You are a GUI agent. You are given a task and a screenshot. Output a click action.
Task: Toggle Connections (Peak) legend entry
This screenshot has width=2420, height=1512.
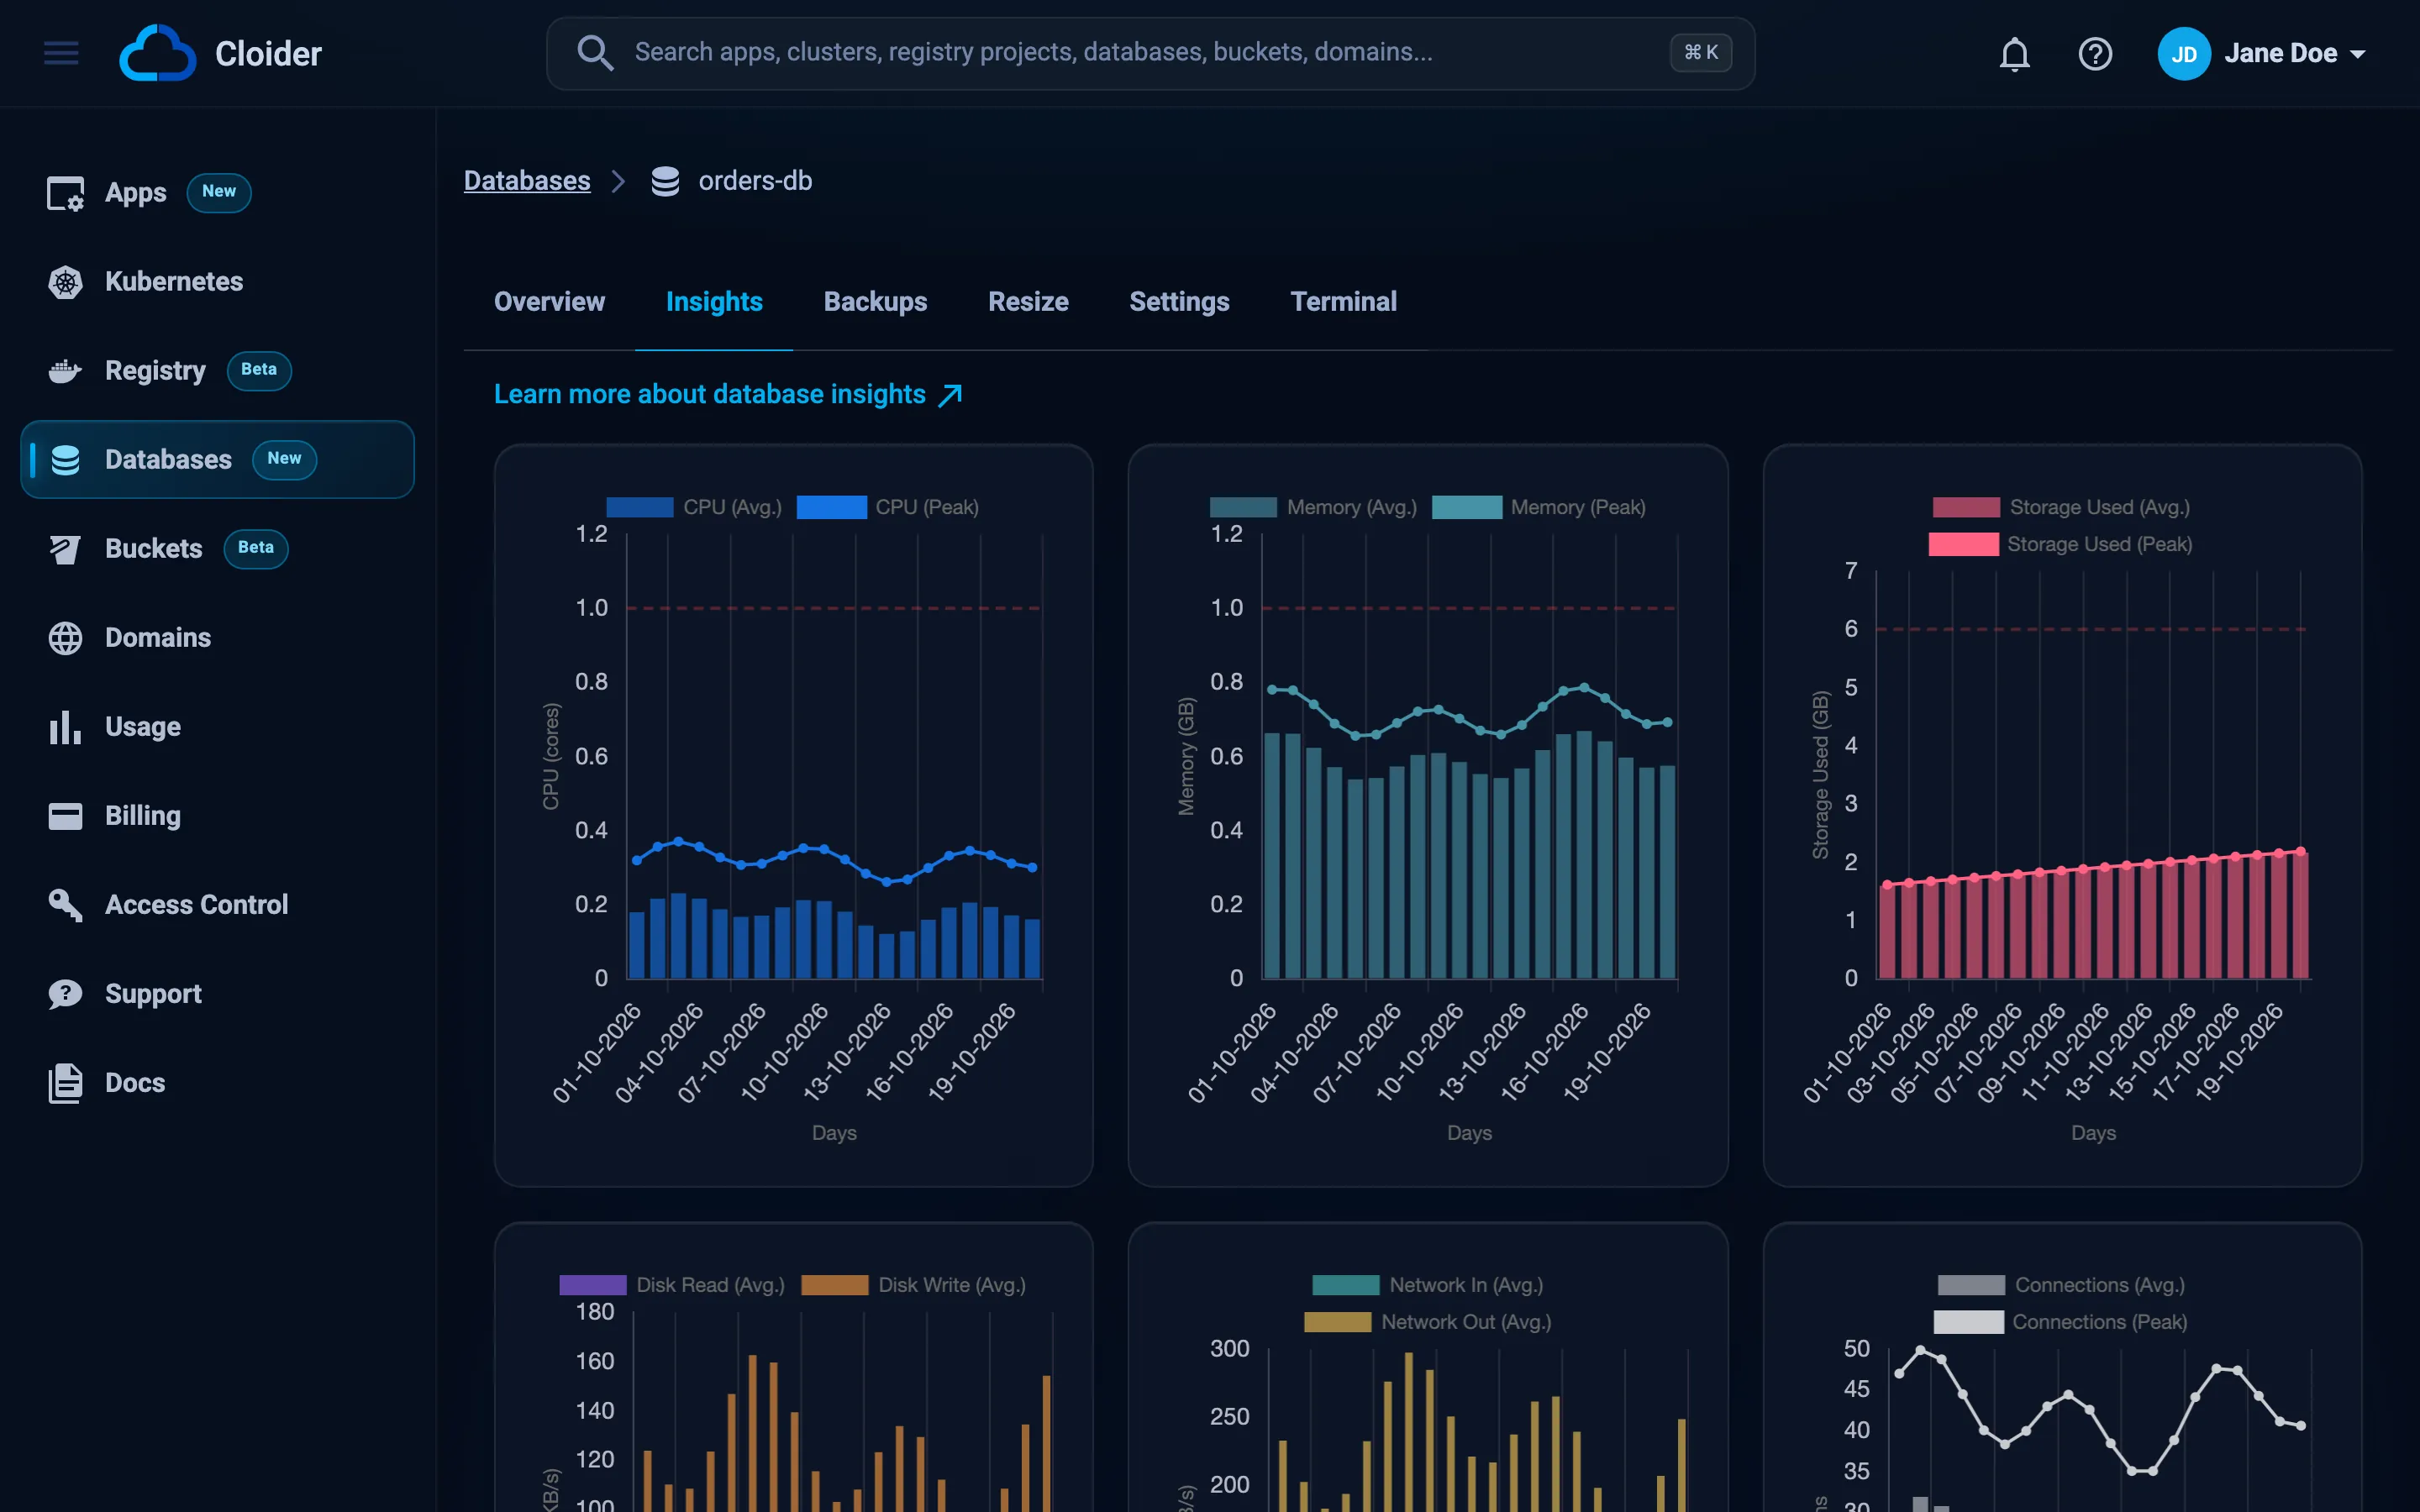click(x=2061, y=1322)
